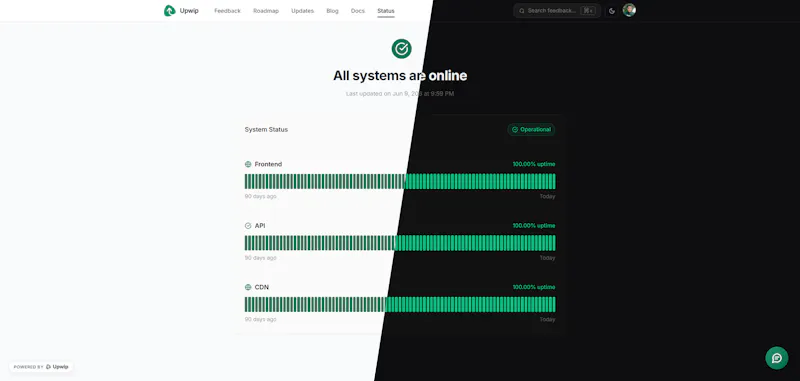The width and height of the screenshot is (800, 381).
Task: Click 90 days ago under CDN bar
Action: (260, 319)
